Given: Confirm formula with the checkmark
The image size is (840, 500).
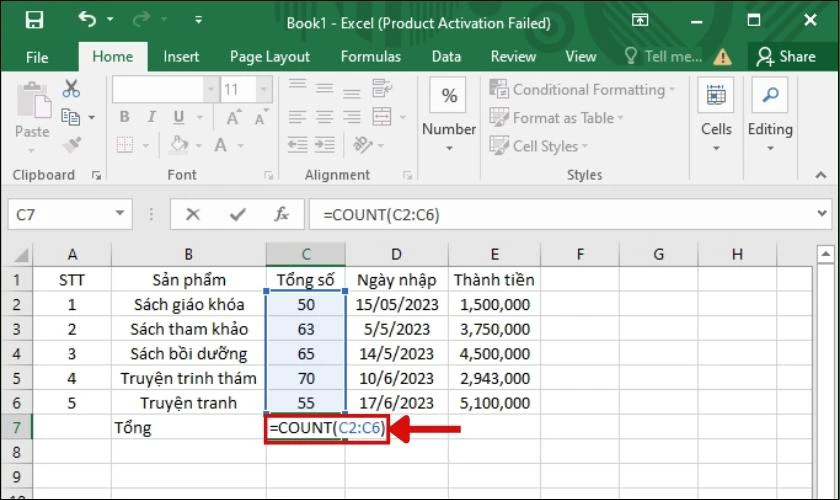Looking at the screenshot, I should (237, 214).
